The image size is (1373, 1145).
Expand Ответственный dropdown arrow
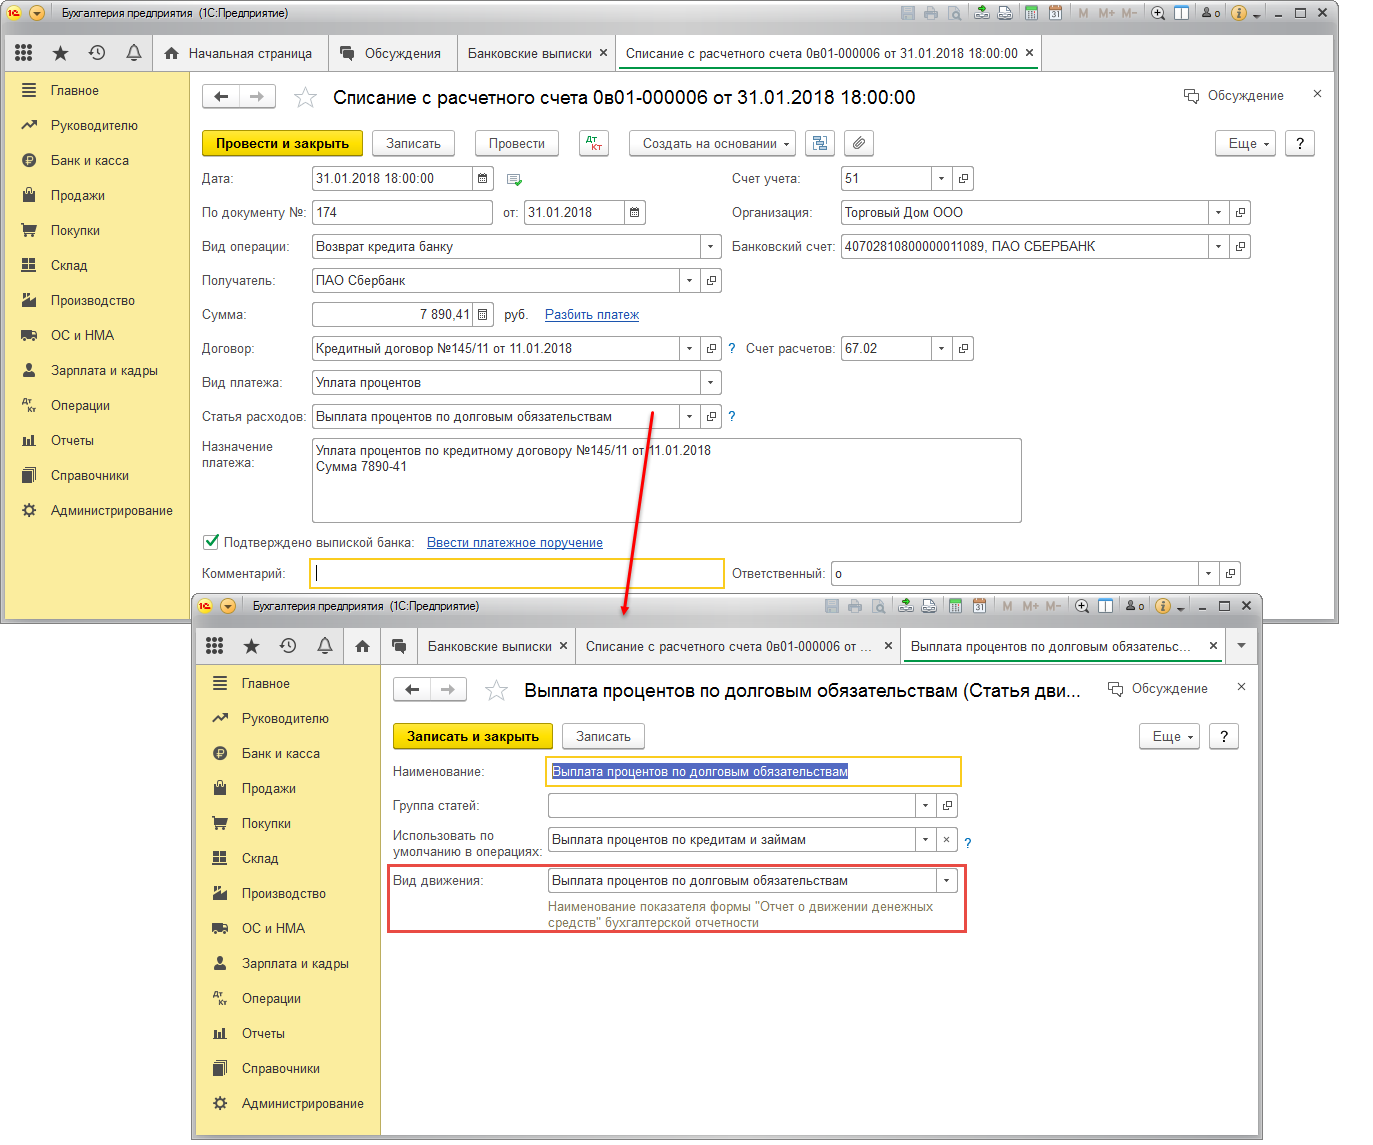pyautogui.click(x=1208, y=573)
